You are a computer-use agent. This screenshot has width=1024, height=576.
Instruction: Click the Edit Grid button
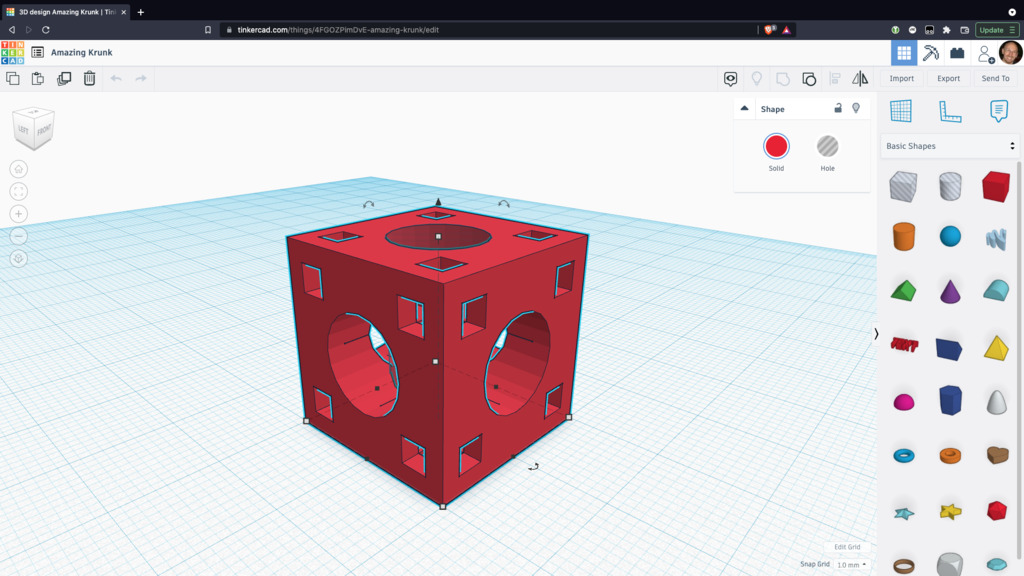tap(847, 547)
